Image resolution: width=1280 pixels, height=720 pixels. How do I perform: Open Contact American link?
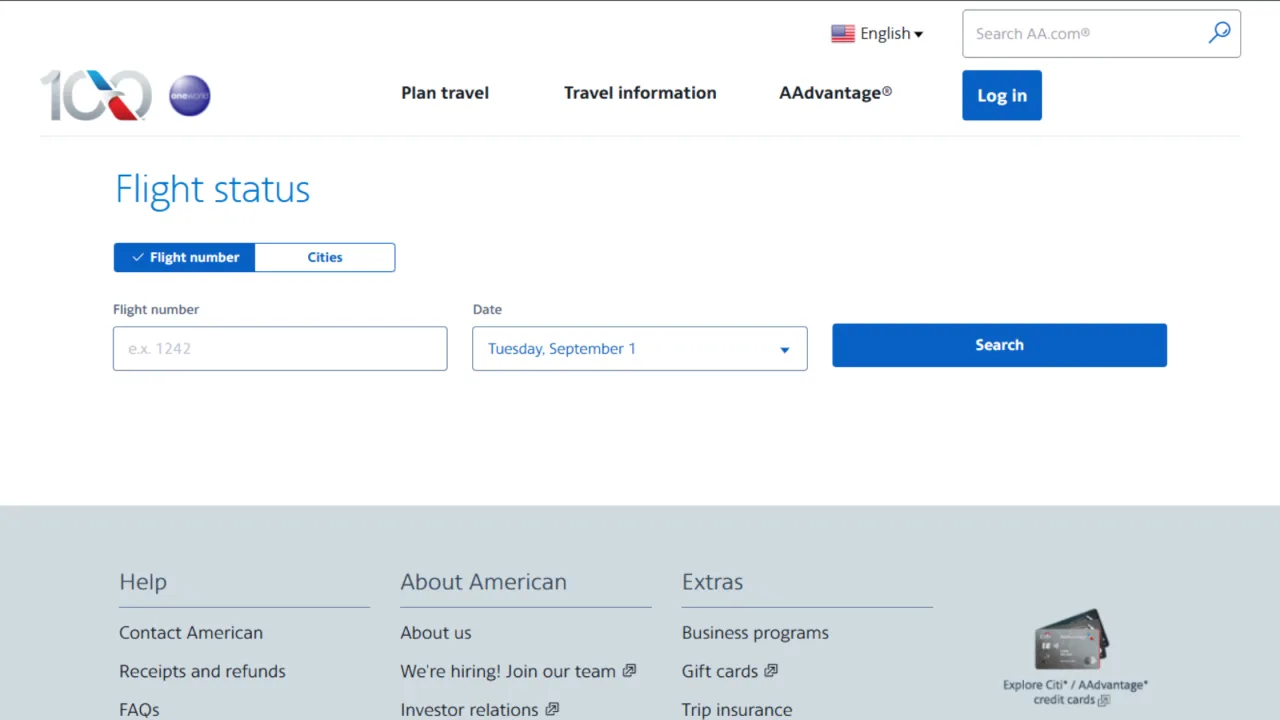tap(191, 633)
